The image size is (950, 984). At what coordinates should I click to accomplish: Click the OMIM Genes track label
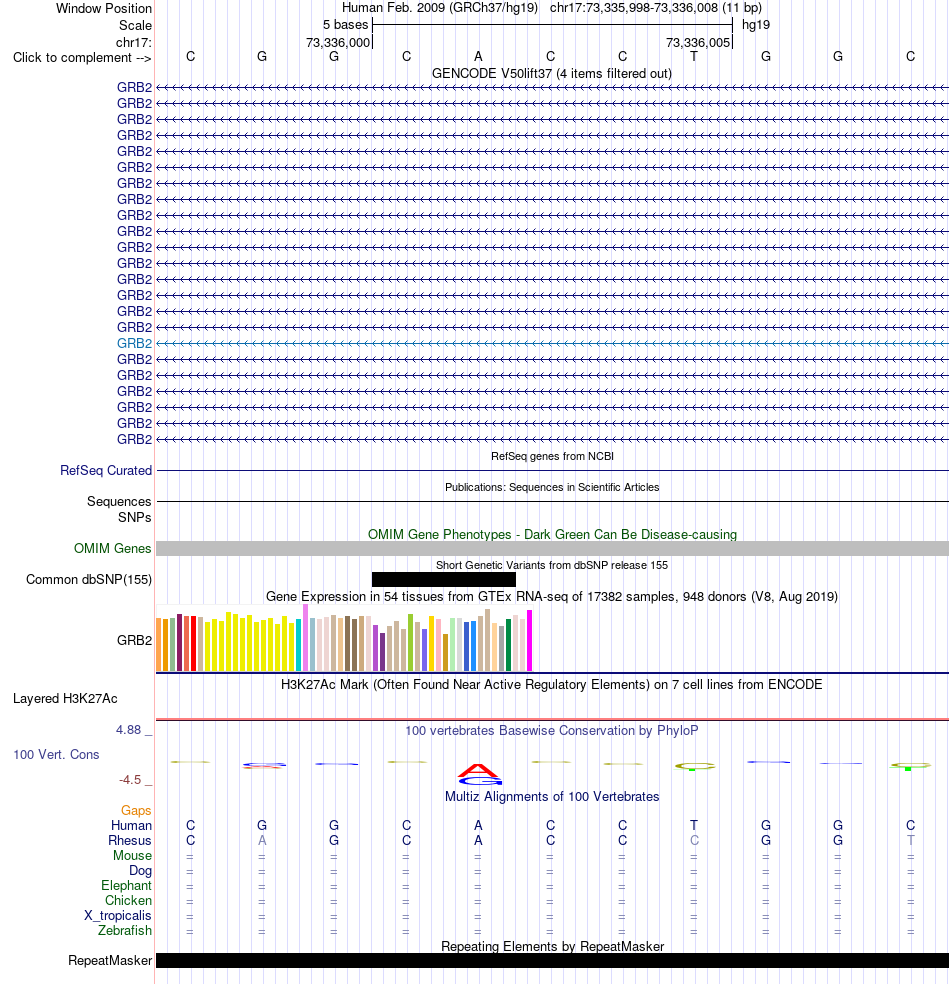[x=112, y=548]
